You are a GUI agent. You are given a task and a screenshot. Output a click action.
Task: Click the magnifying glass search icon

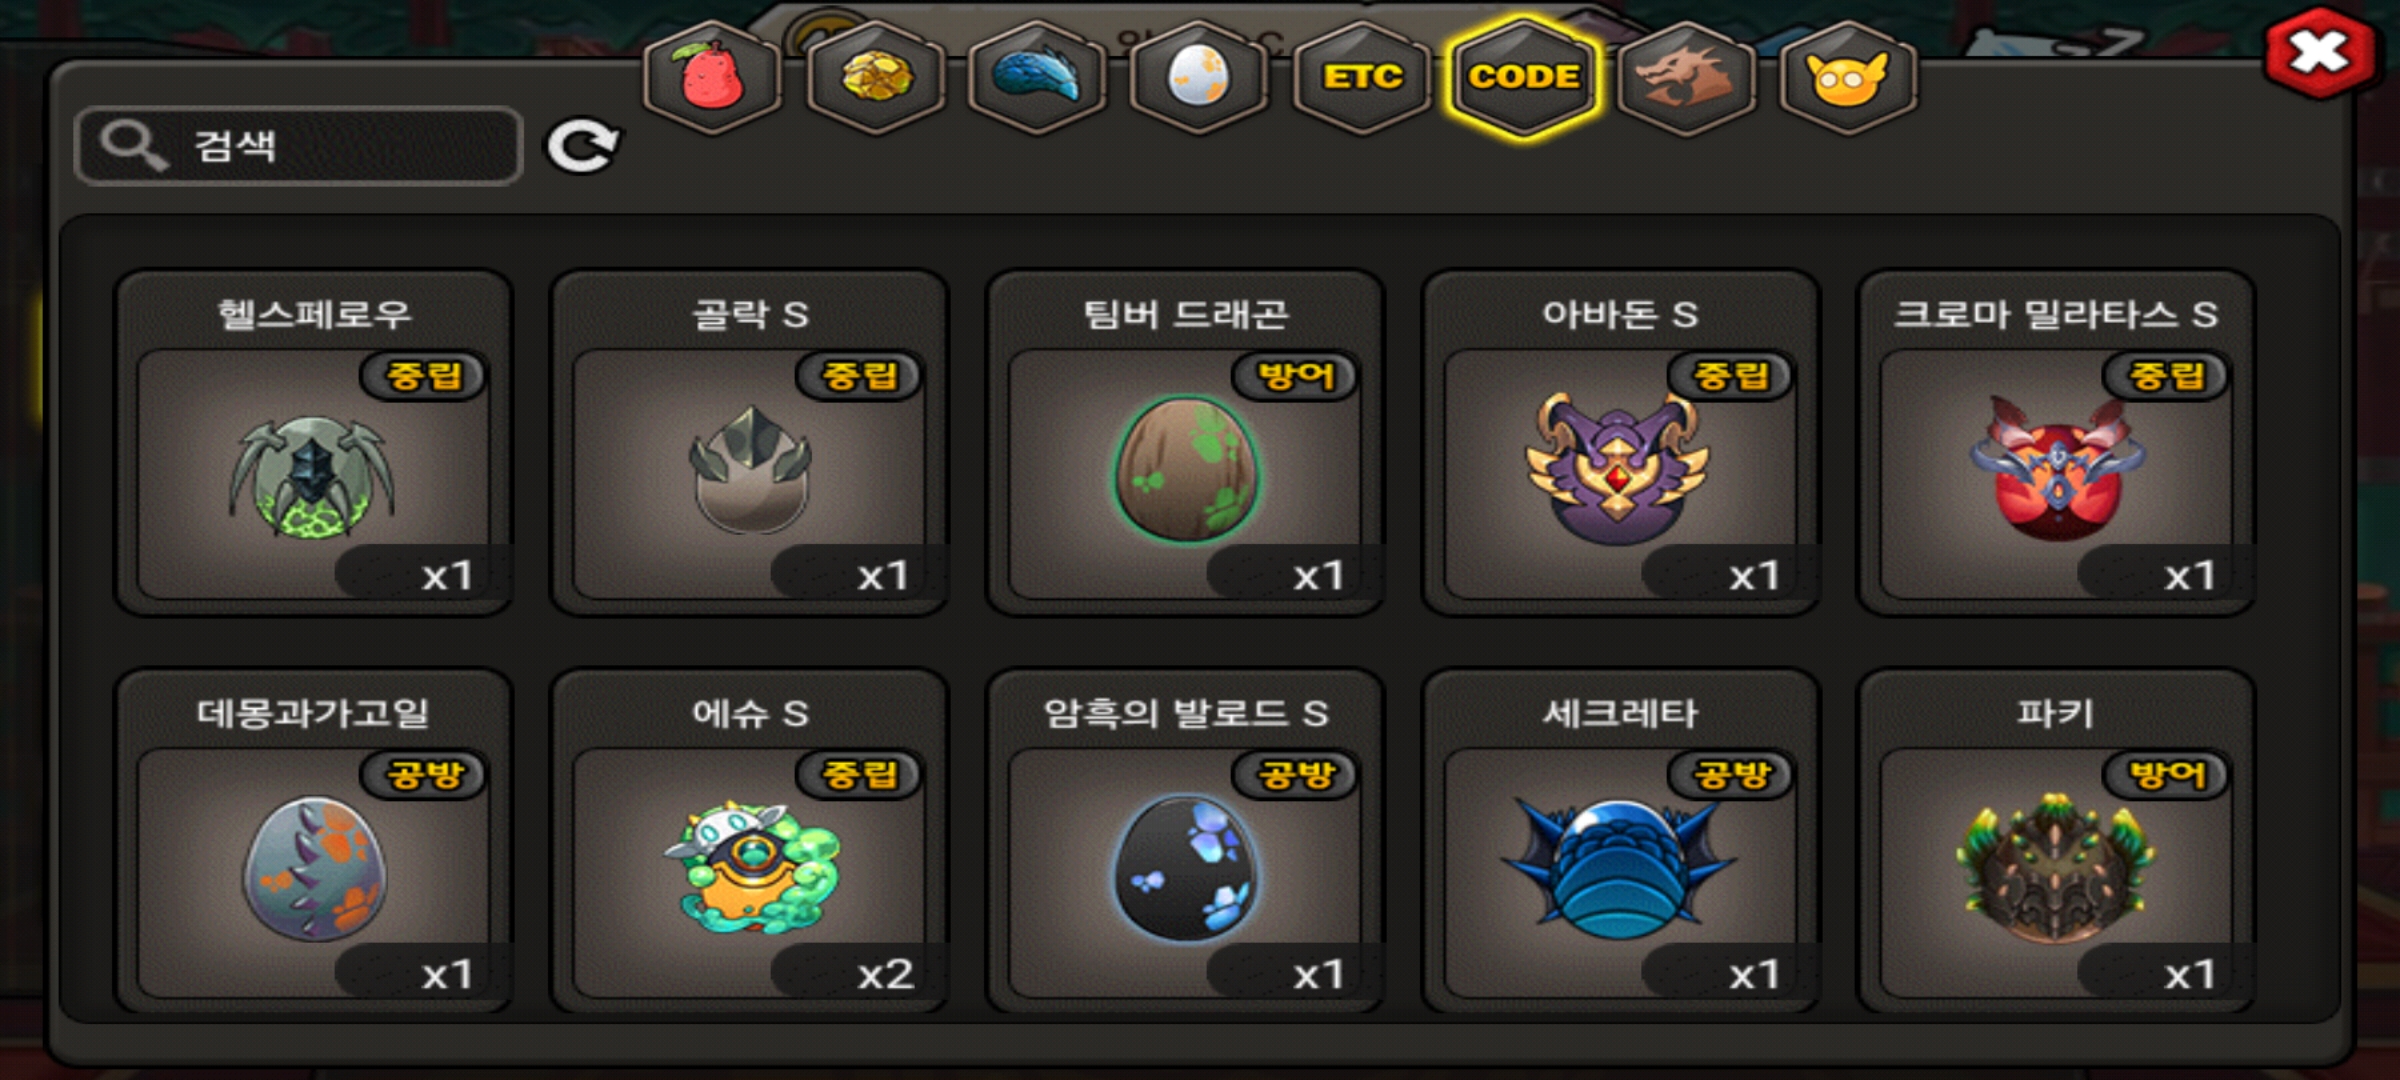click(x=132, y=146)
